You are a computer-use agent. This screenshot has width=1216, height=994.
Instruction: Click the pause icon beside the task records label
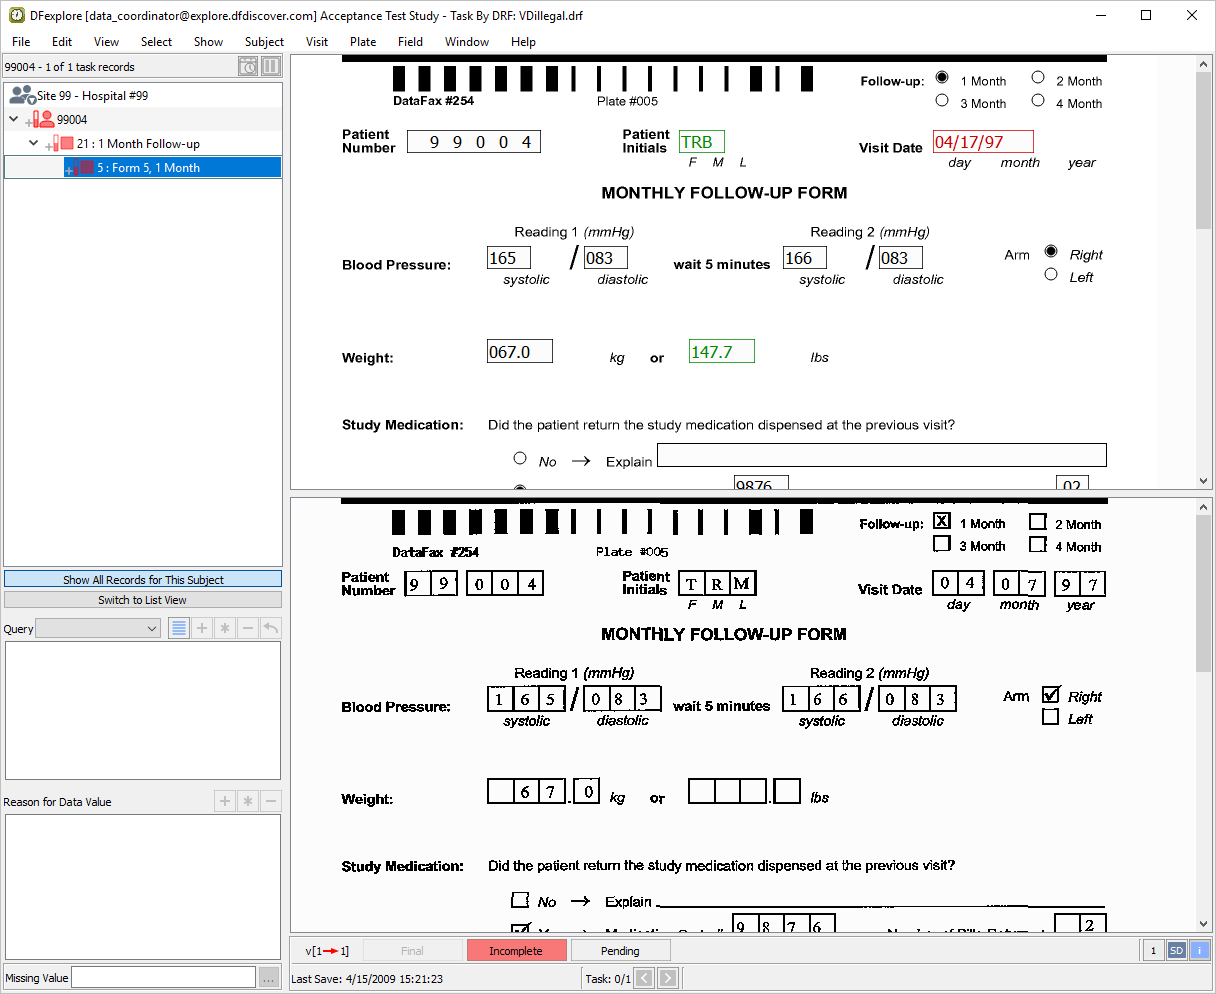[271, 67]
